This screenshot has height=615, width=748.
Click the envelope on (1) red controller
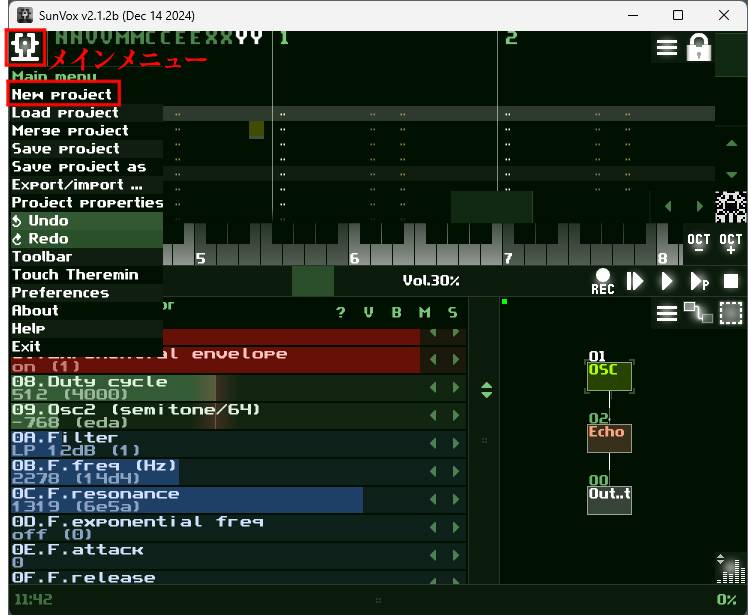[x=215, y=360]
